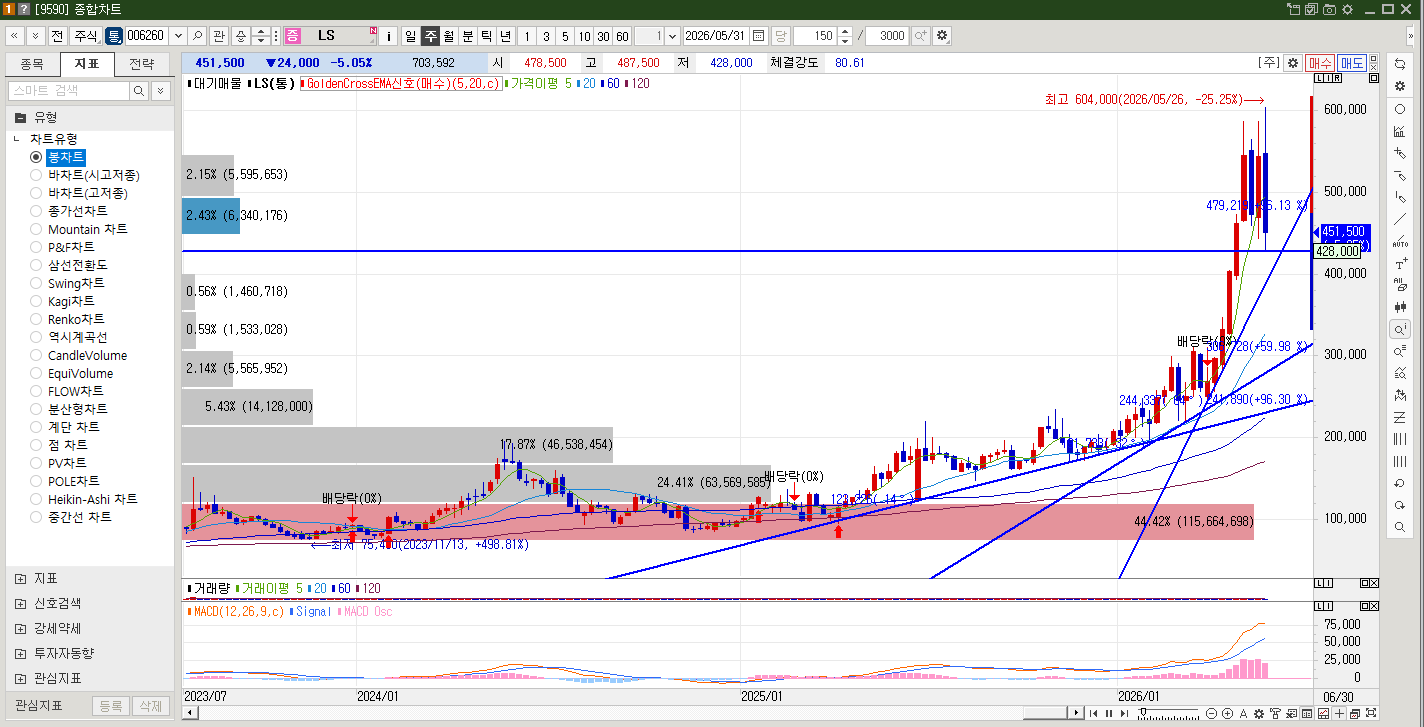Expand the 지표 tree section
1424x727 pixels.
click(20, 578)
